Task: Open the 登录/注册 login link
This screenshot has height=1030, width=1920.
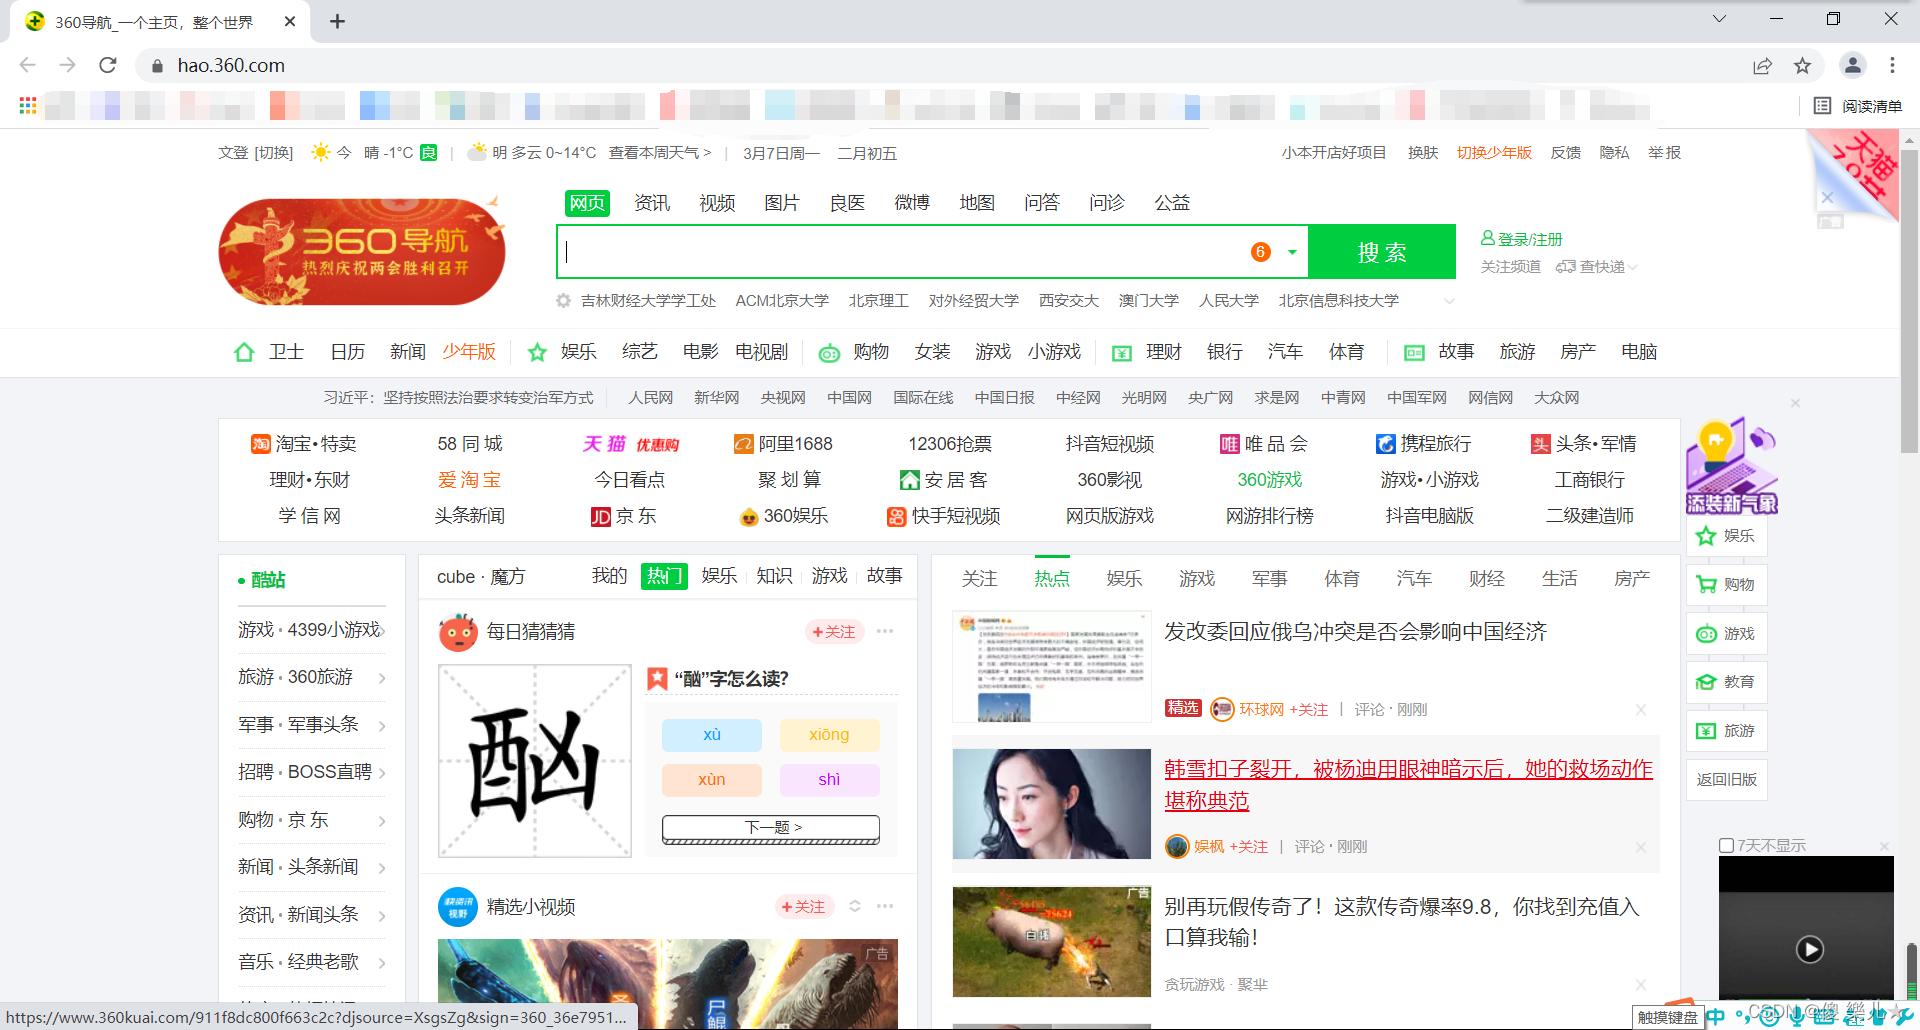Action: pyautogui.click(x=1521, y=239)
